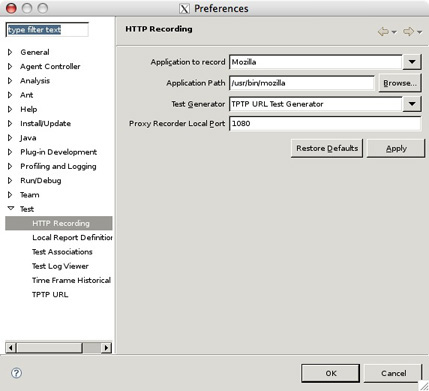Click the tree scrollbar left arrow
Image resolution: width=429 pixels, height=391 pixels.
coord(11,348)
